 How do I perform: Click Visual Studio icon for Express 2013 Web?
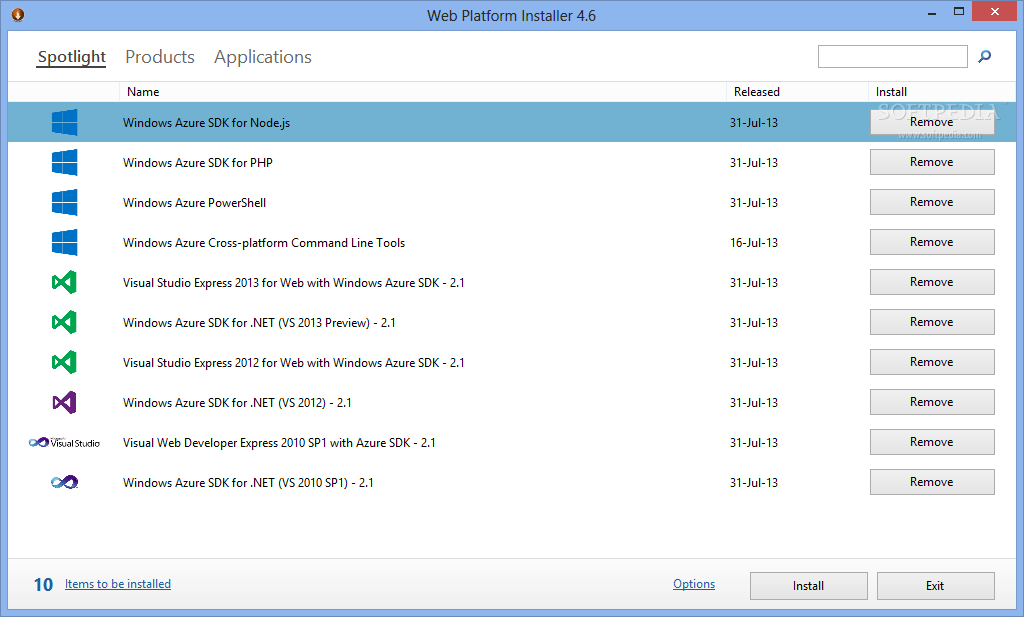[x=65, y=282]
